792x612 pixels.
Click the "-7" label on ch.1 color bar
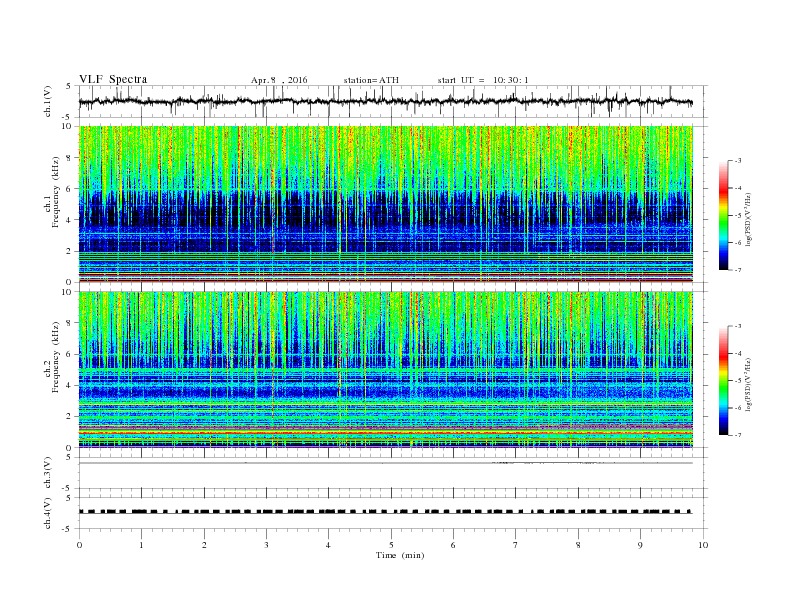coord(738,270)
